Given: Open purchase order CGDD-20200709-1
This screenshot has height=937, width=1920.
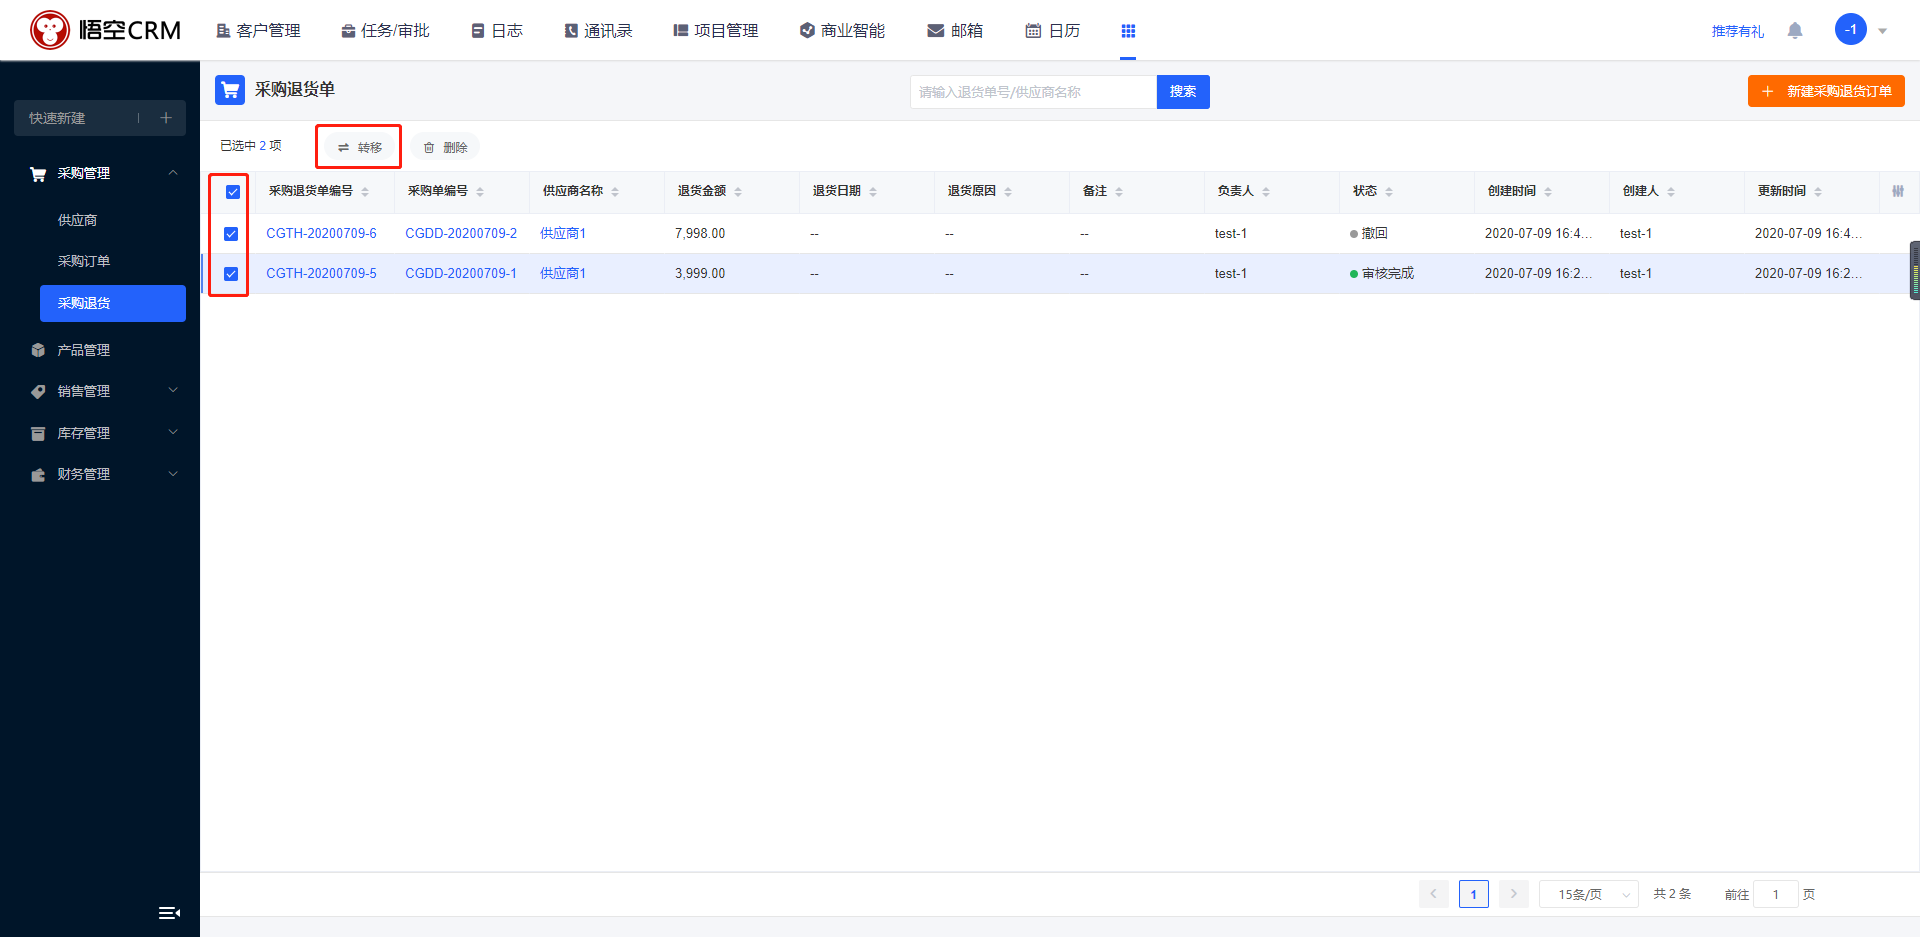Looking at the screenshot, I should coord(461,273).
